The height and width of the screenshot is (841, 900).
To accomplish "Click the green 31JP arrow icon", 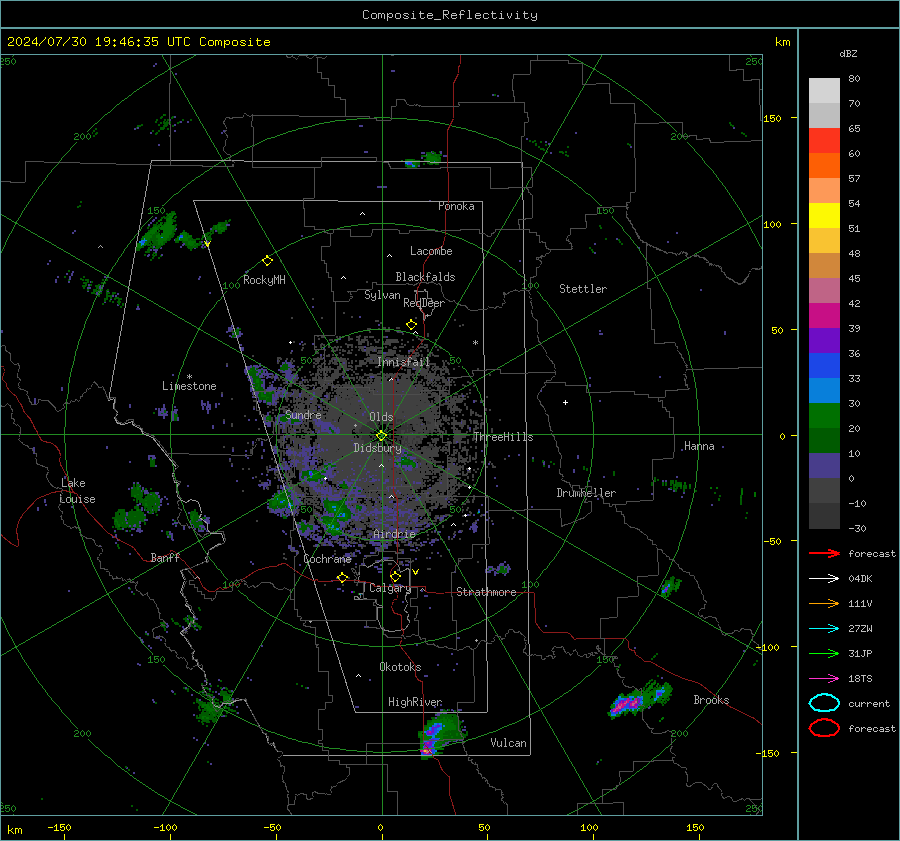I will [x=823, y=653].
